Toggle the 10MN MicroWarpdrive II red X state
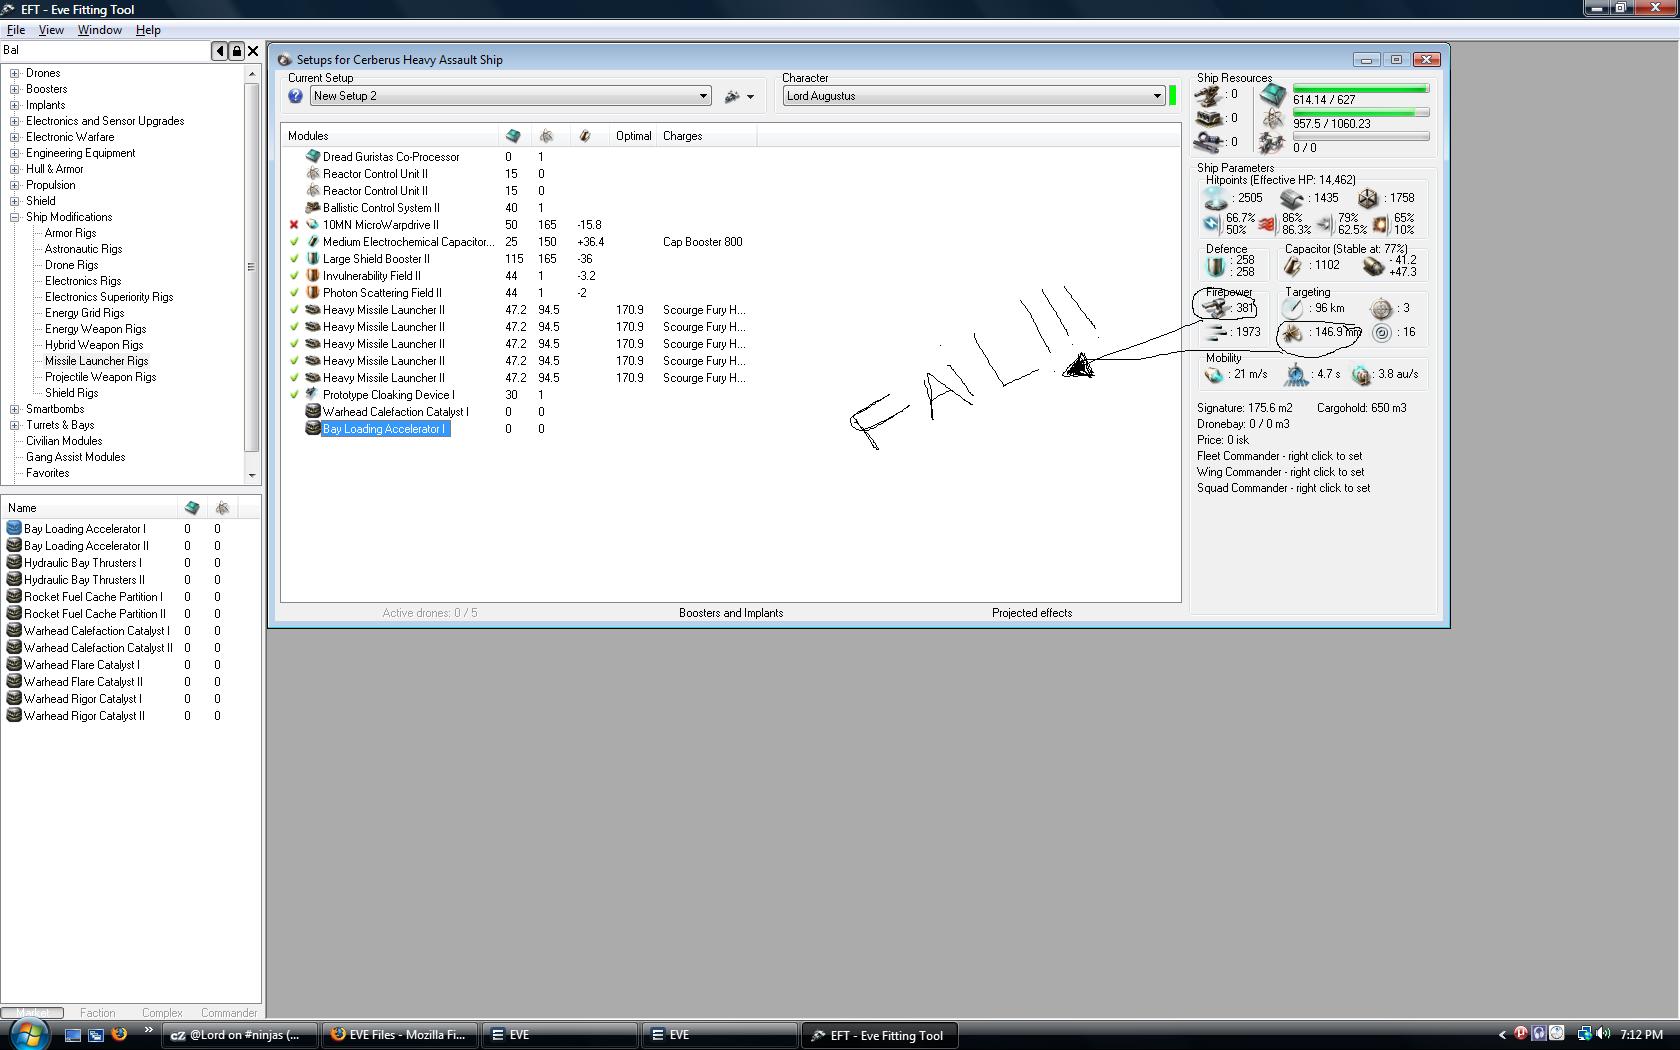 294,225
